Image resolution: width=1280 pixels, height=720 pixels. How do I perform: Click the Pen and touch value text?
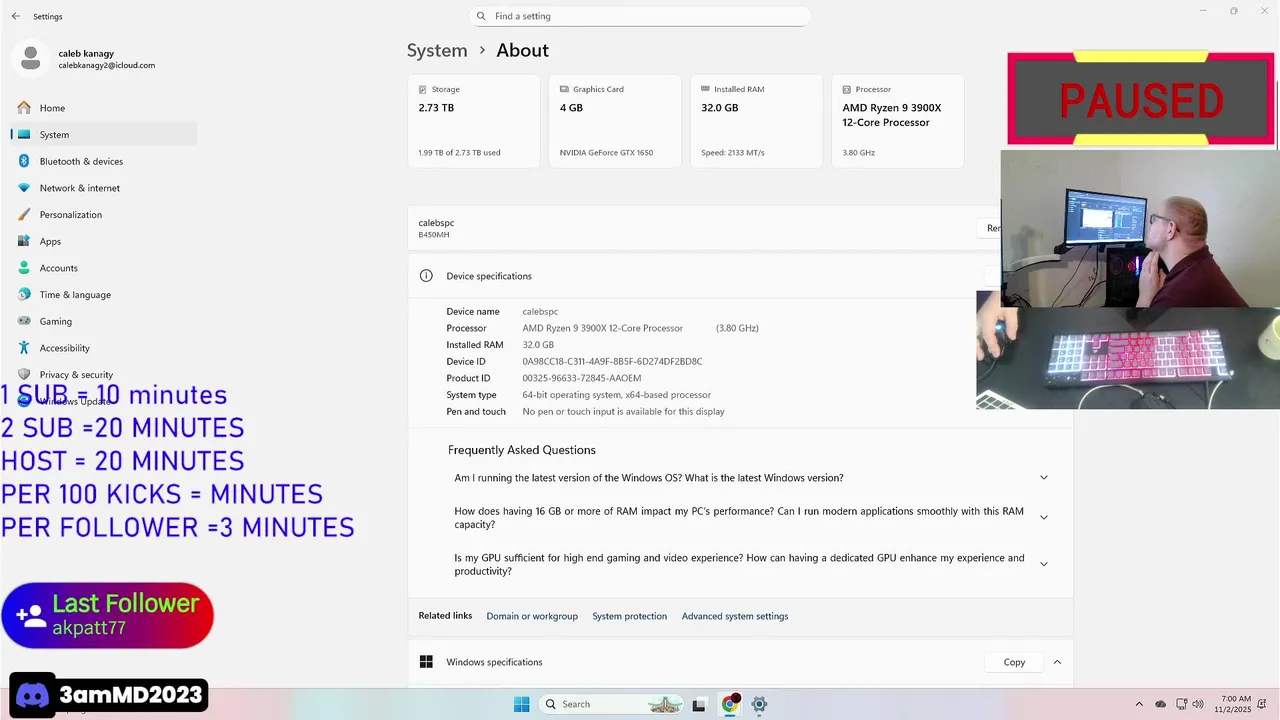pyautogui.click(x=623, y=411)
